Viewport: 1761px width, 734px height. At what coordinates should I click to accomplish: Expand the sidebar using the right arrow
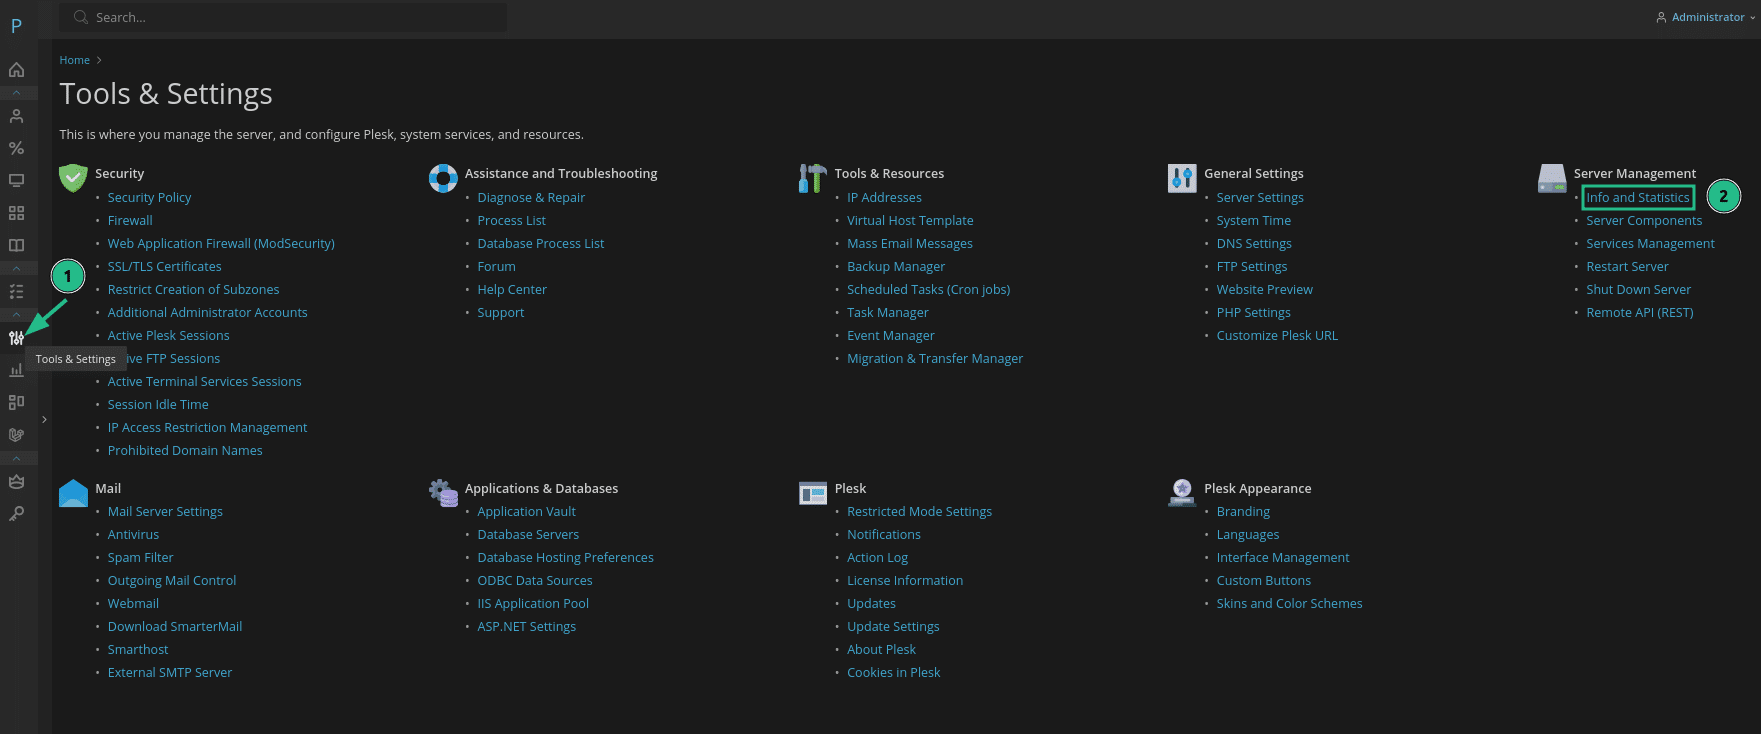45,420
